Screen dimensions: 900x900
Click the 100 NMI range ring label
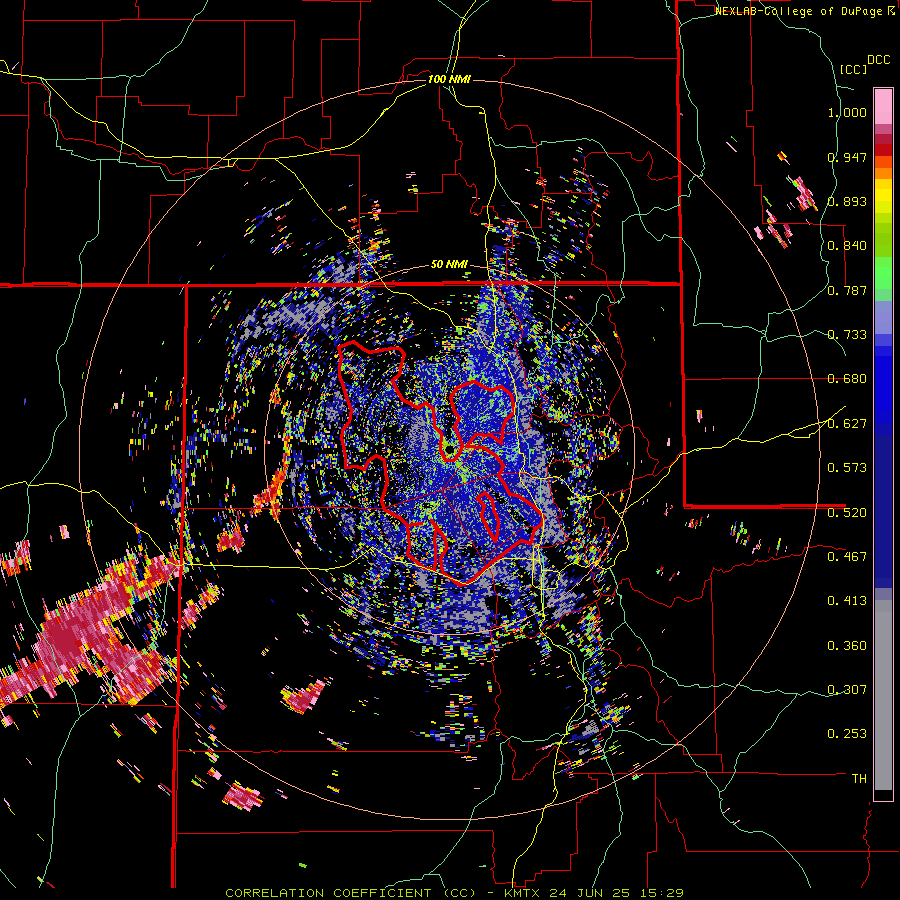point(449,79)
